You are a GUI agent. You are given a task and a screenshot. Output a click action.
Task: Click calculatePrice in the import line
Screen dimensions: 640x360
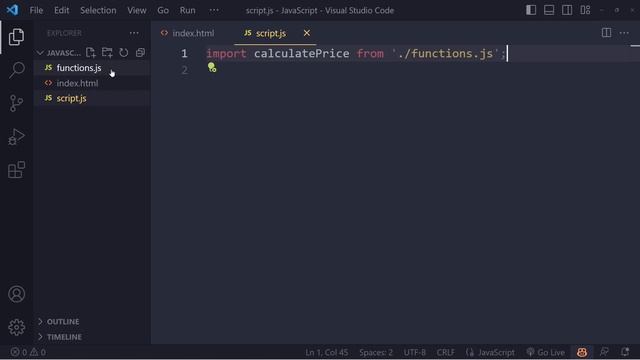[x=302, y=53]
